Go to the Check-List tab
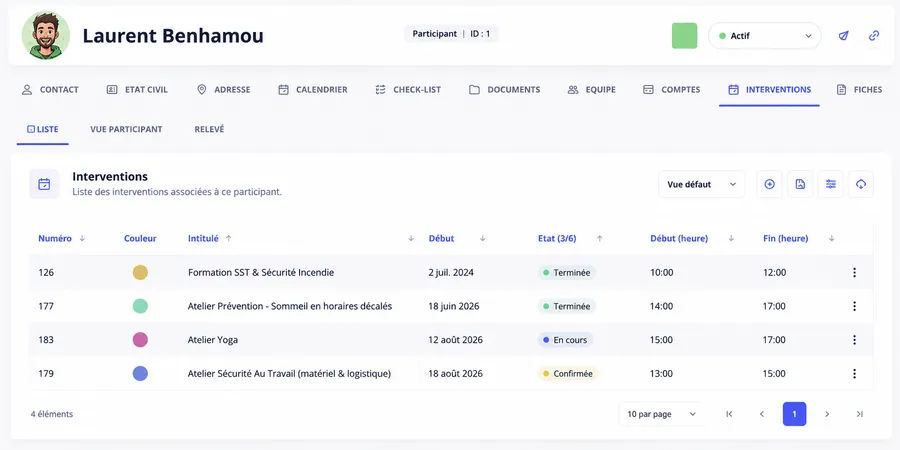This screenshot has height=450, width=900. (408, 90)
